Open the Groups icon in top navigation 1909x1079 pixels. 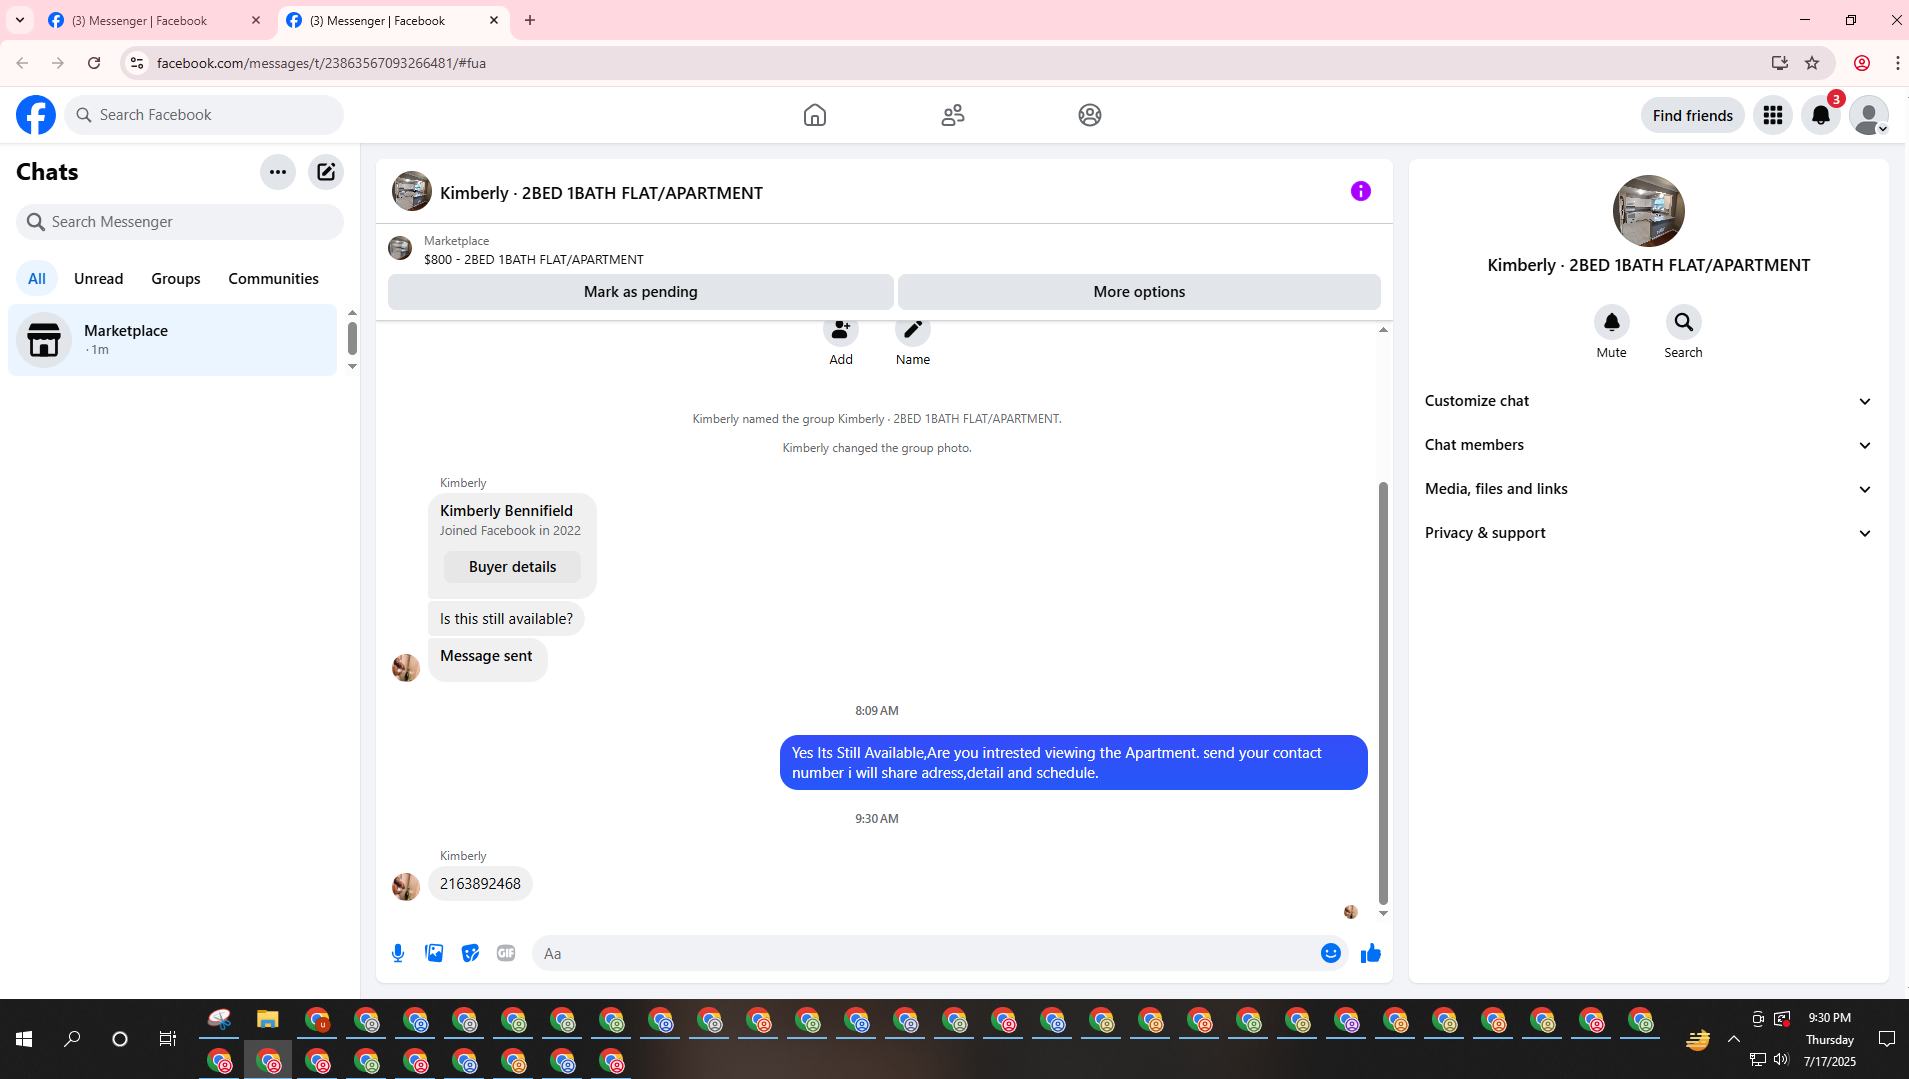coord(1090,115)
